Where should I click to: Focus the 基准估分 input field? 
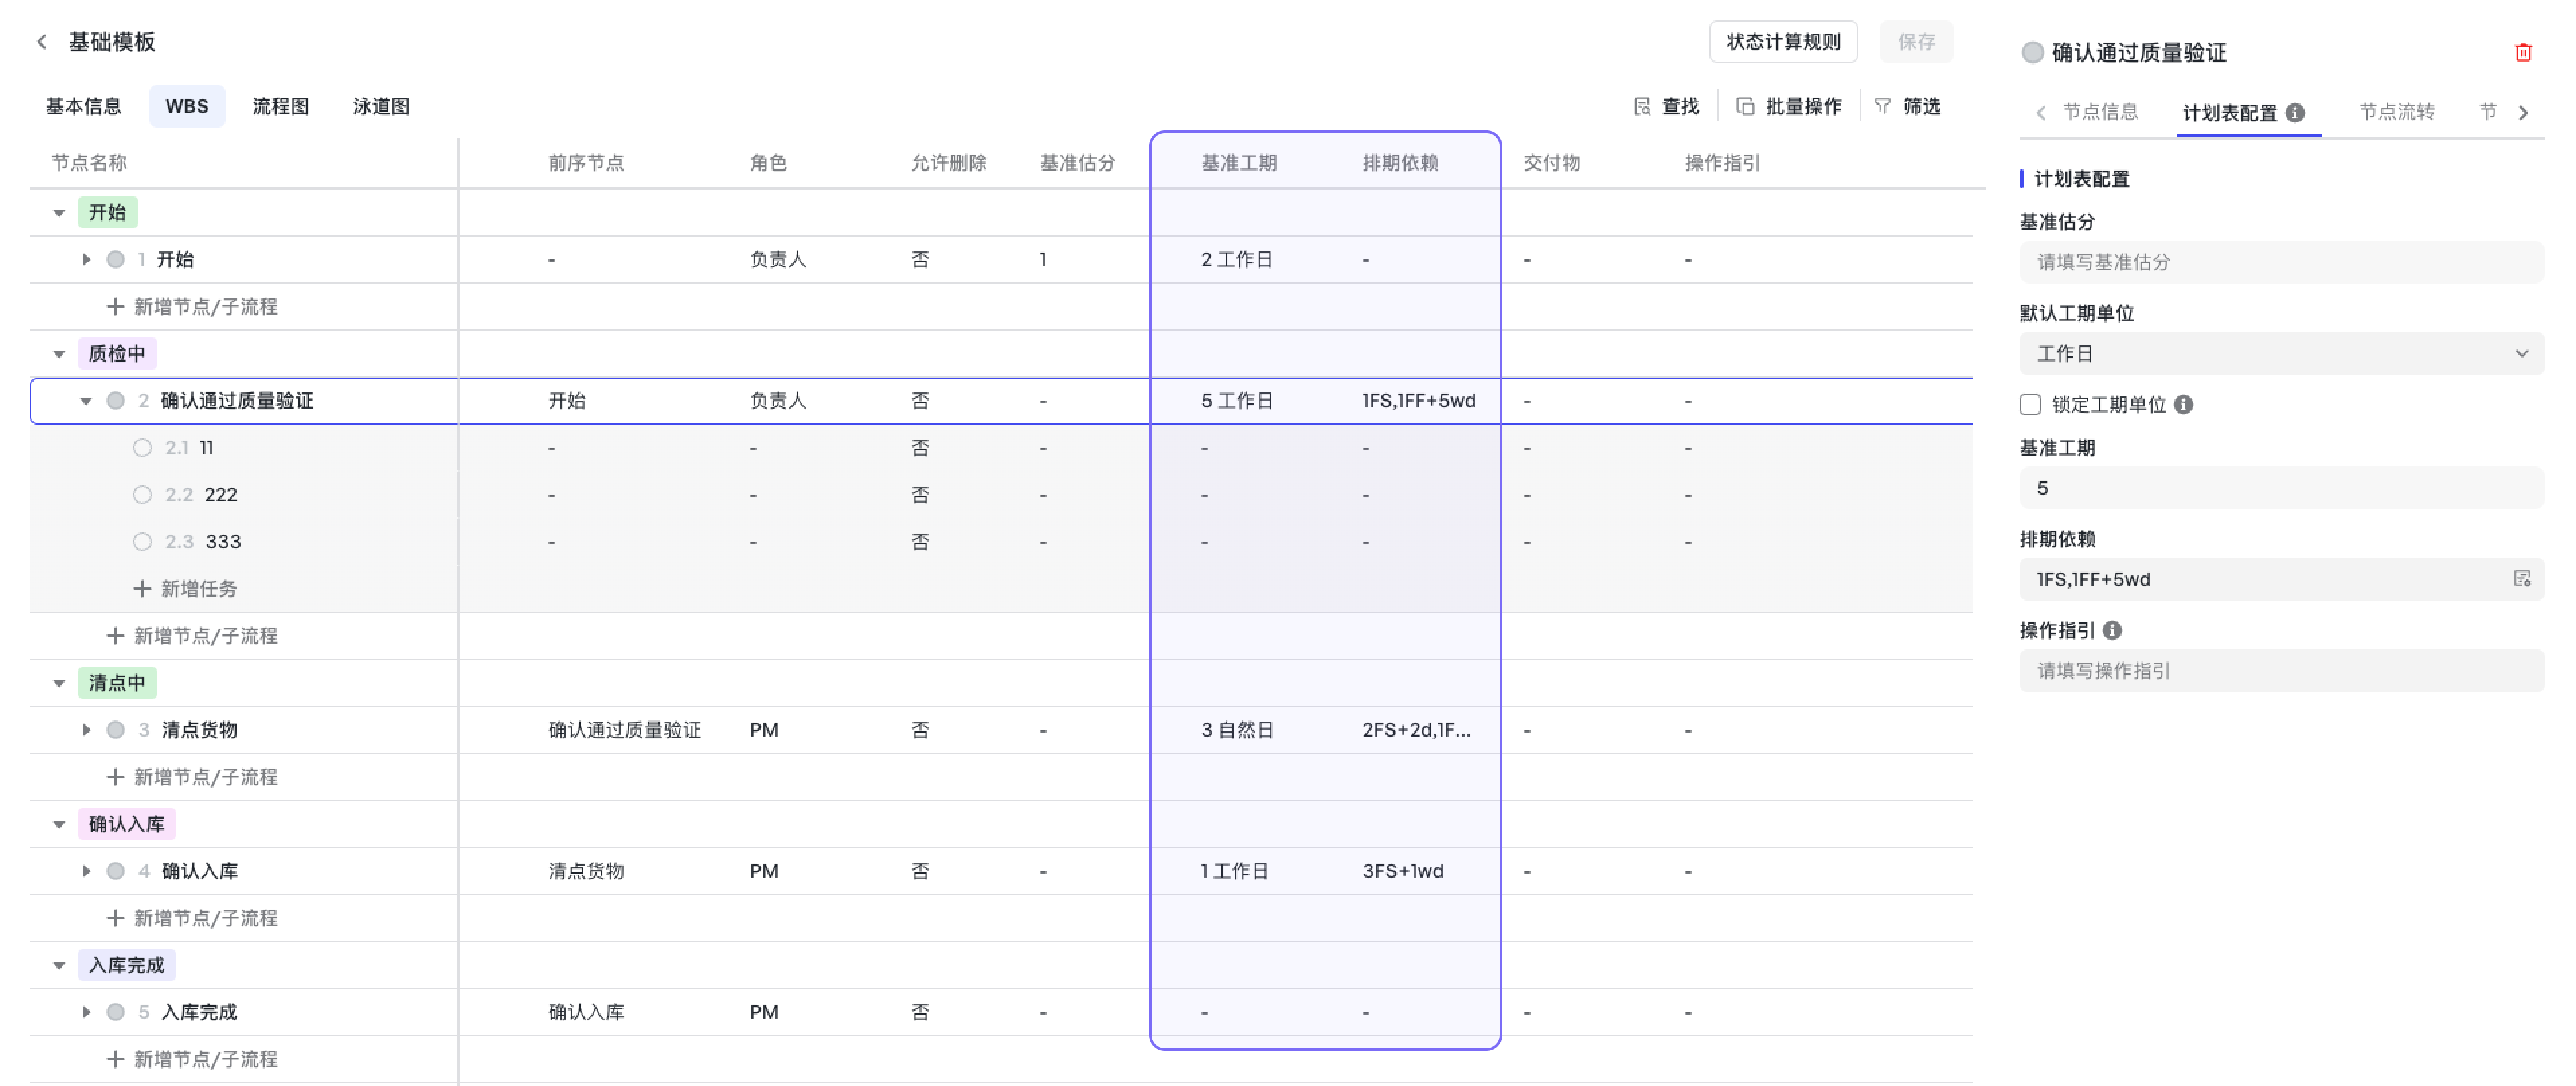tap(2281, 262)
